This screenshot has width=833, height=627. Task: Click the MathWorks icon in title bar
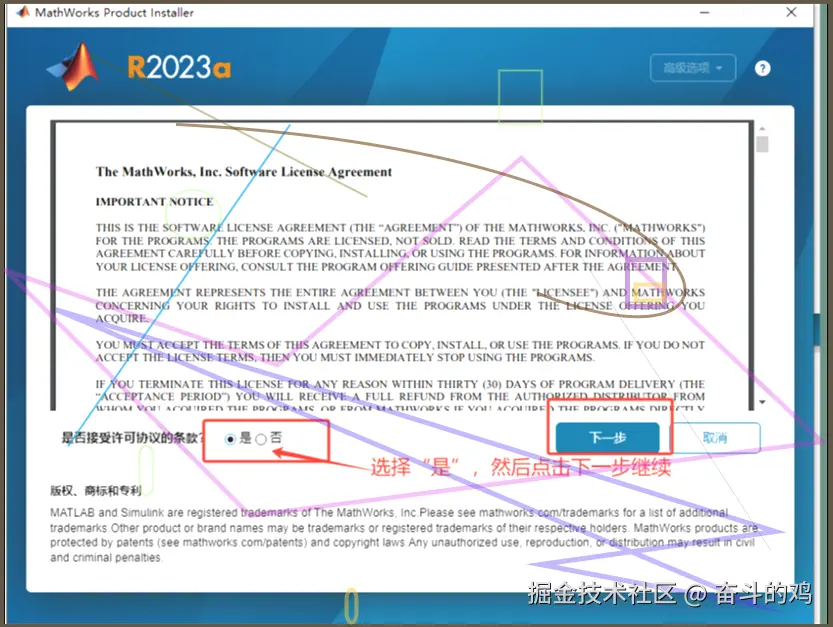[23, 12]
